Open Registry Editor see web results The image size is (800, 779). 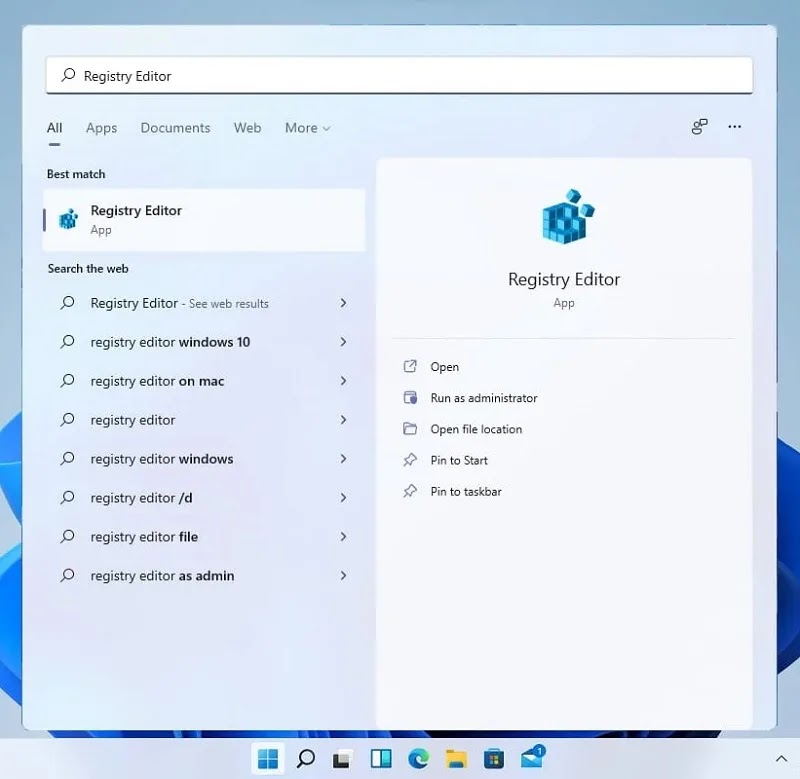coord(204,303)
